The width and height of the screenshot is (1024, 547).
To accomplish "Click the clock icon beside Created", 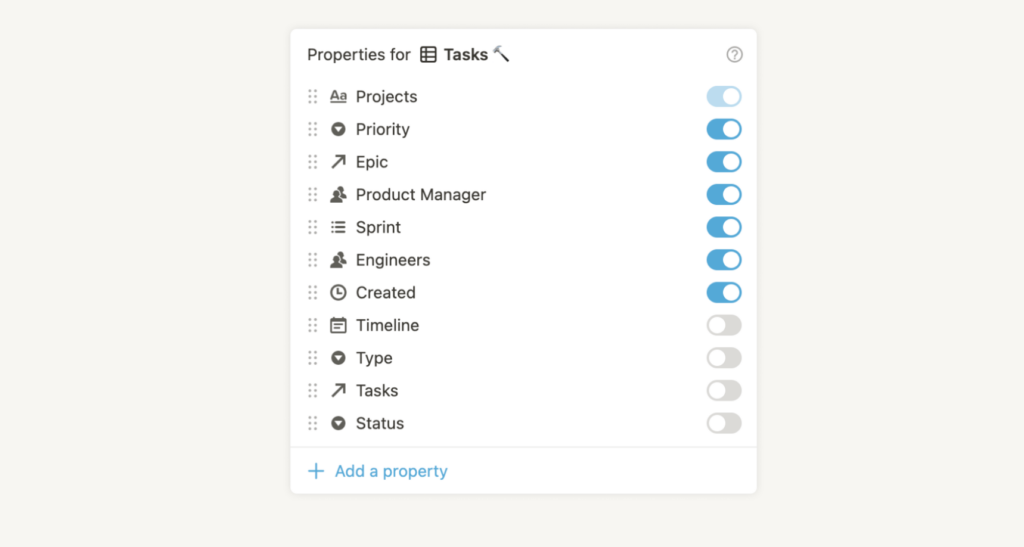I will tap(338, 293).
